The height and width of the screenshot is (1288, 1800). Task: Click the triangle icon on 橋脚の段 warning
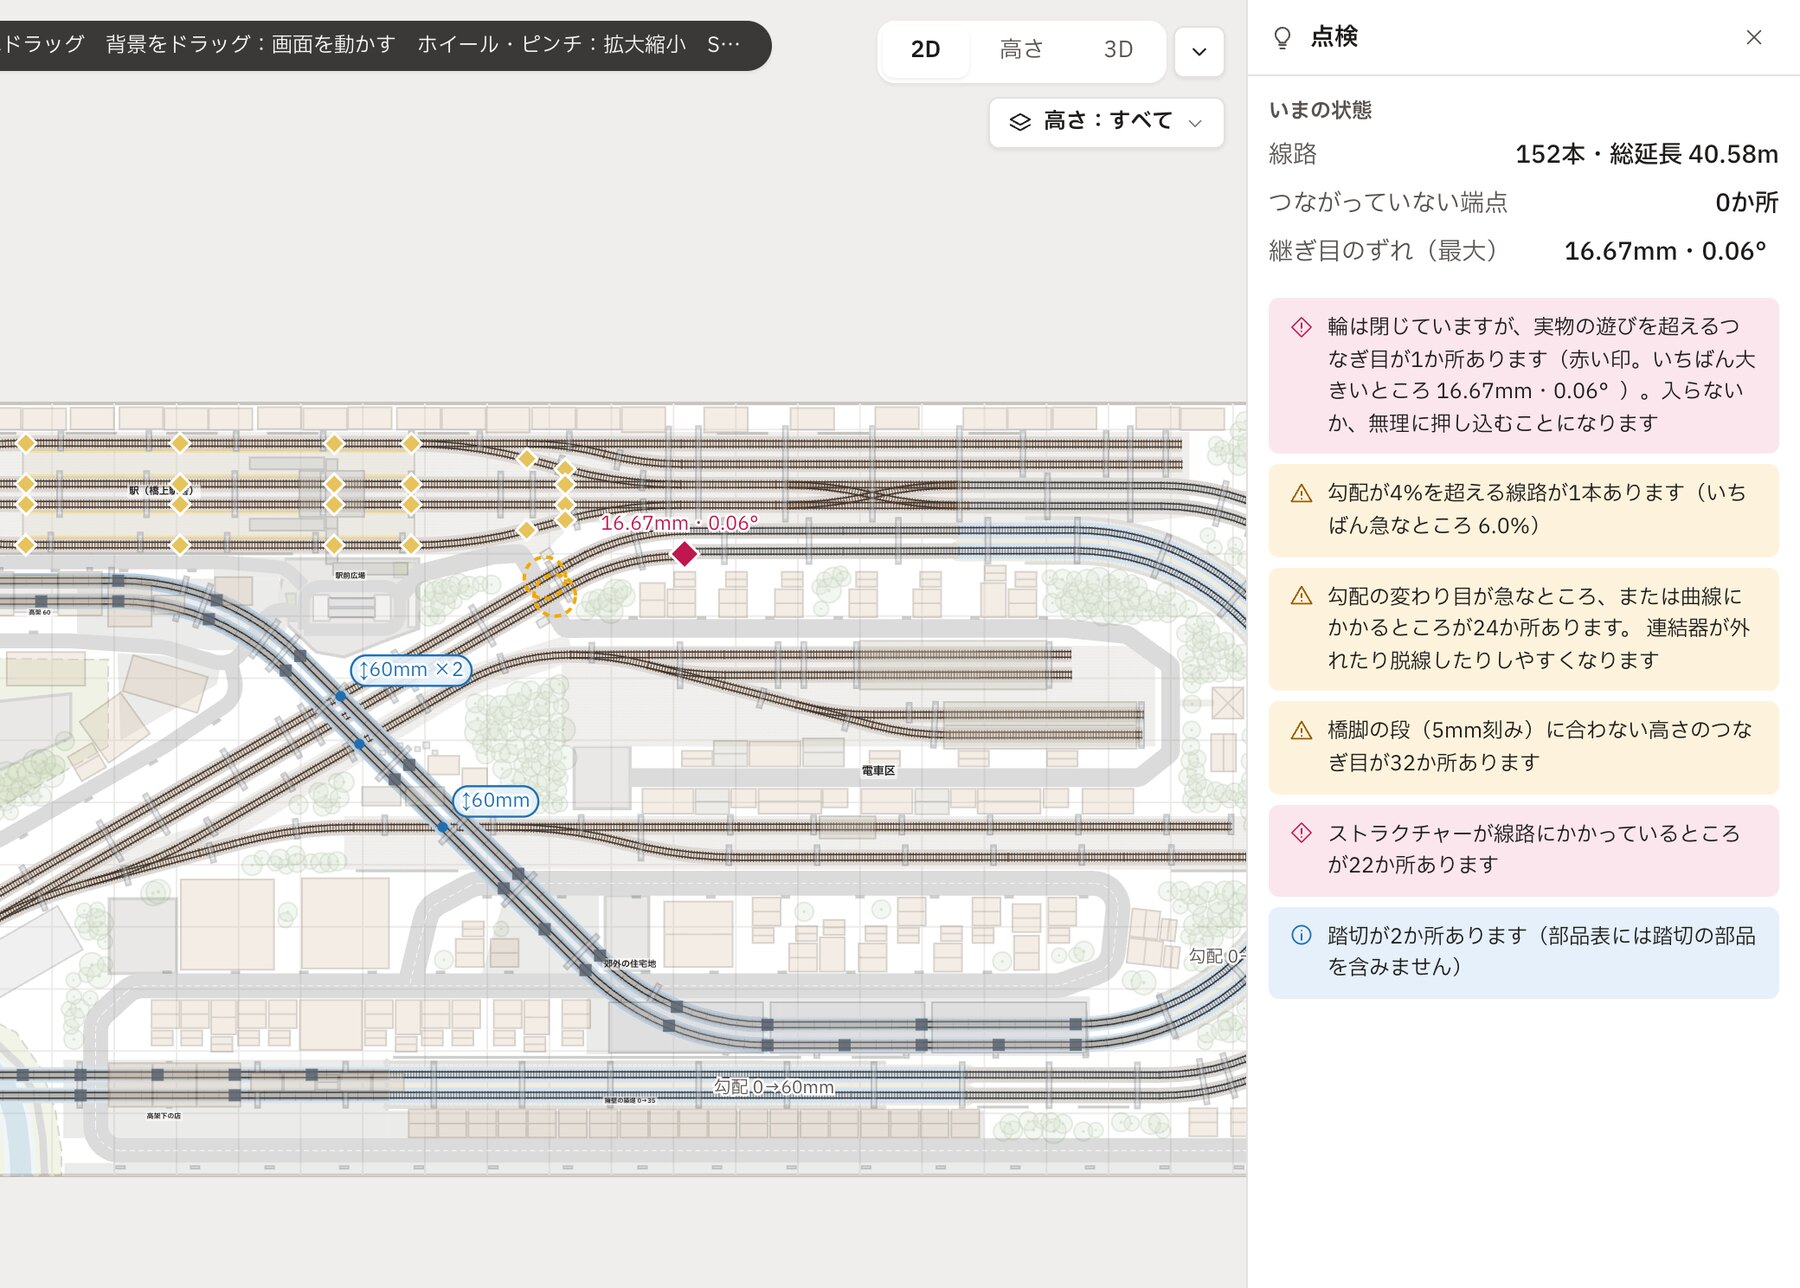(x=1301, y=730)
